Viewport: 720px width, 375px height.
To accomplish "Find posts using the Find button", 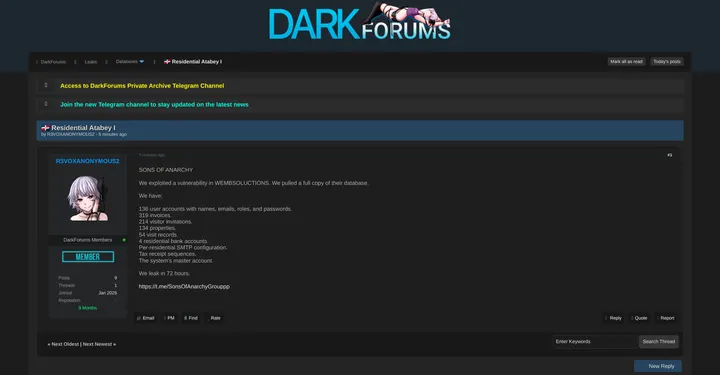I will coord(191,318).
